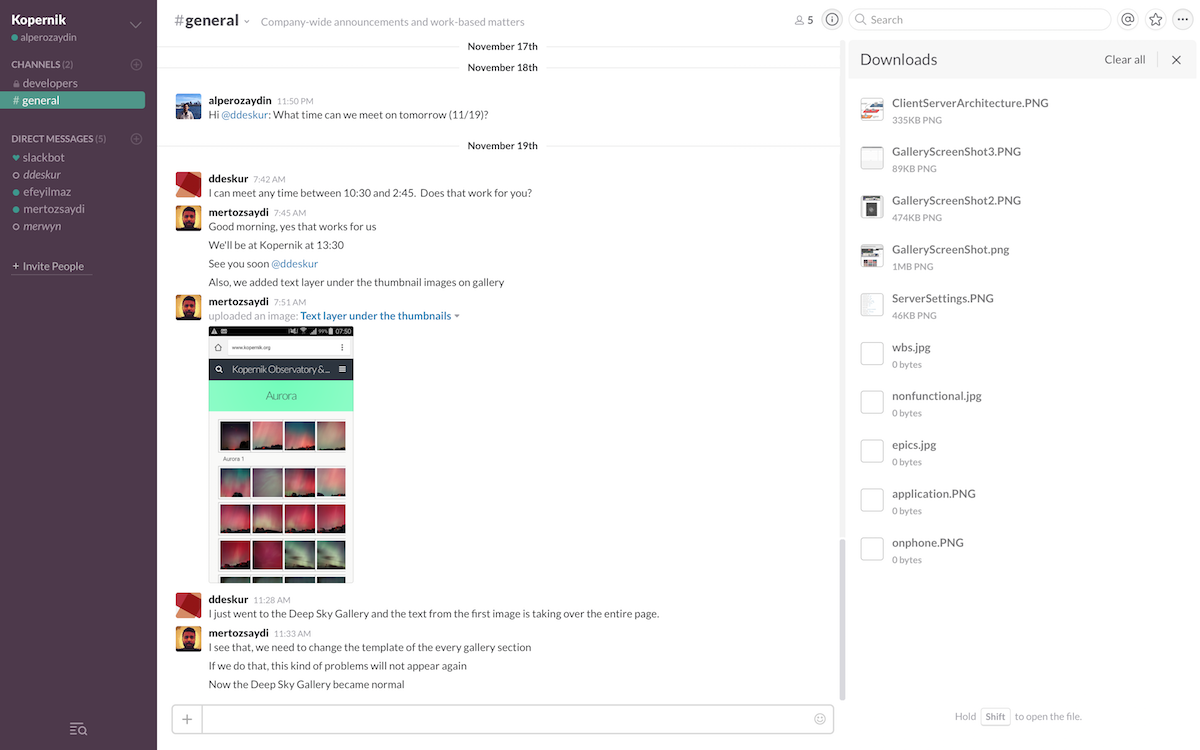
Task: Open starred items star icon
Action: click(x=1156, y=20)
